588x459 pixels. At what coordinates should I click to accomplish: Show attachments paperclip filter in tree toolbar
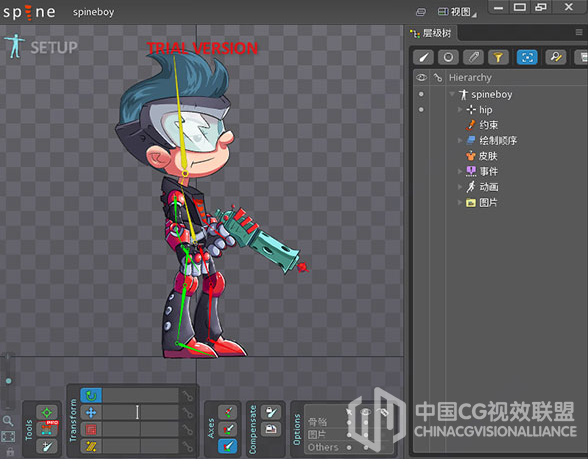pyautogui.click(x=473, y=57)
